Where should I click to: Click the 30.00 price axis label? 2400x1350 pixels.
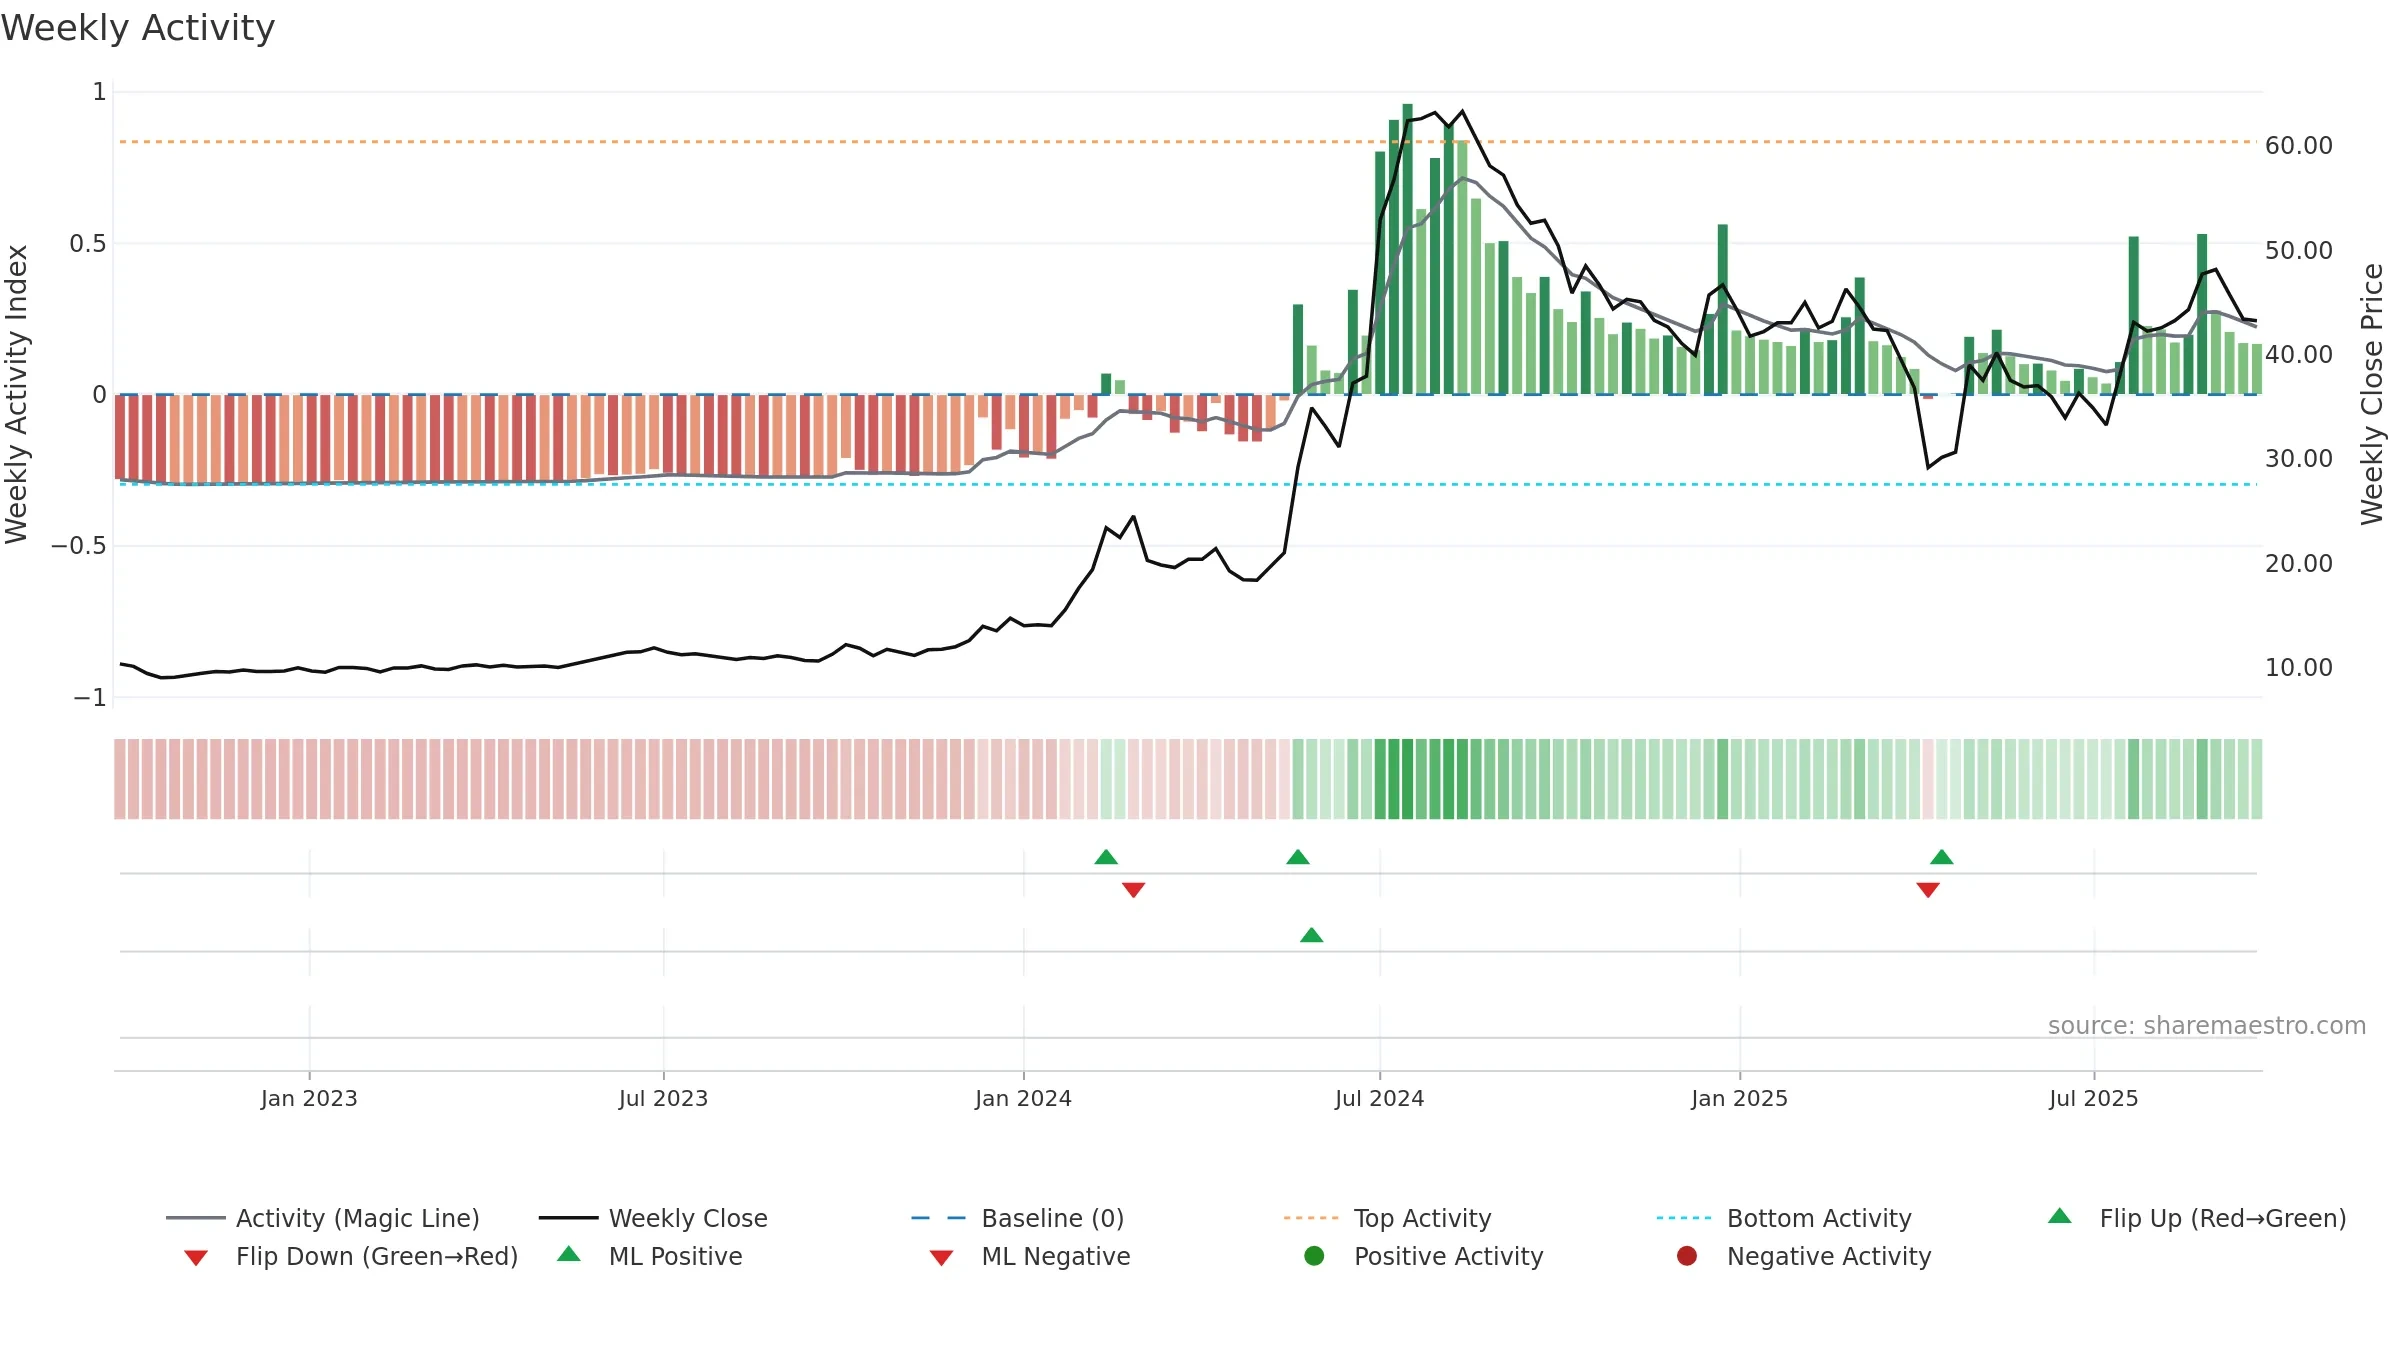(x=2298, y=458)
